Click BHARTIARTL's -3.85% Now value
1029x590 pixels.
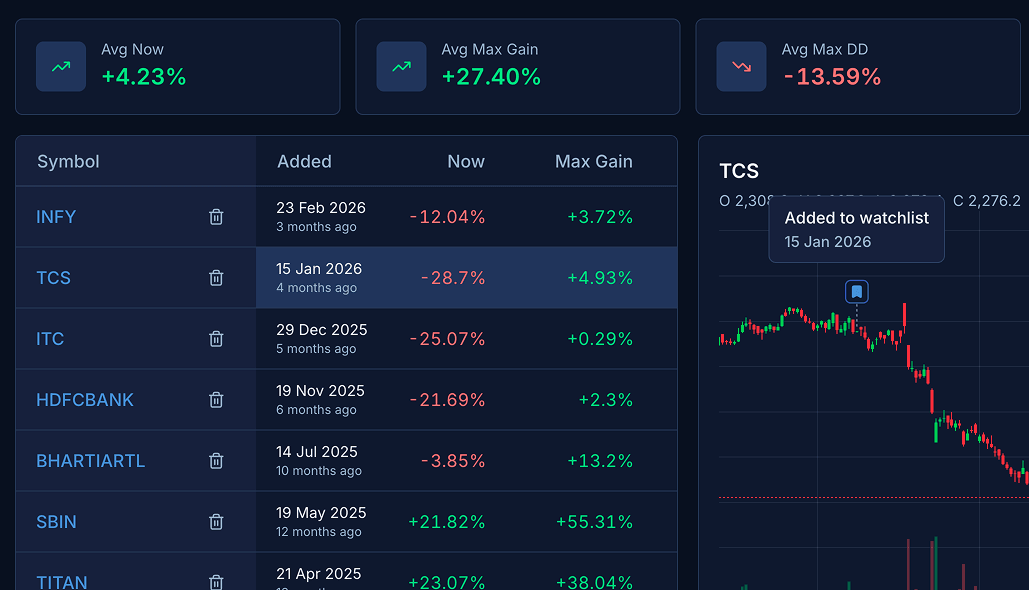tap(453, 461)
